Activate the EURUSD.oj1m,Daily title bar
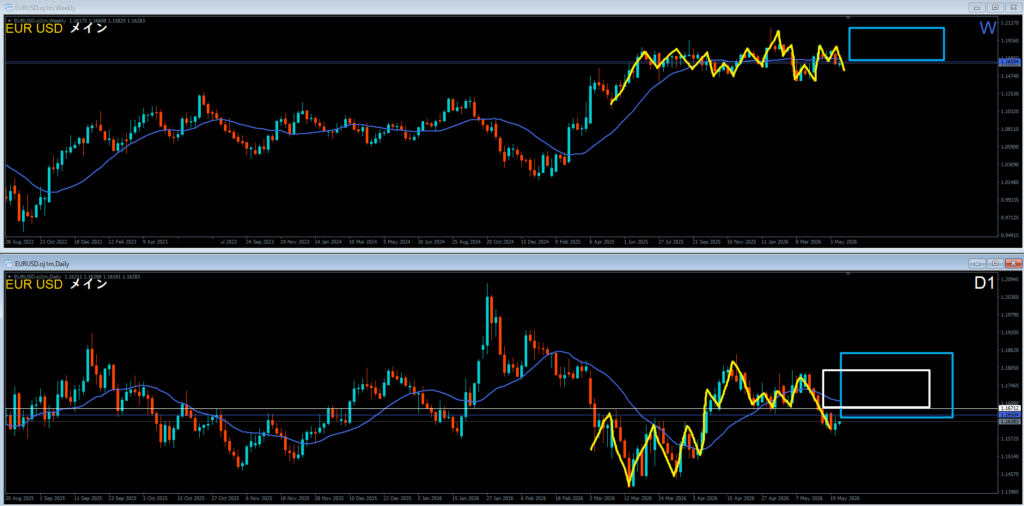Screen dimensions: 1024x506 pos(483,263)
